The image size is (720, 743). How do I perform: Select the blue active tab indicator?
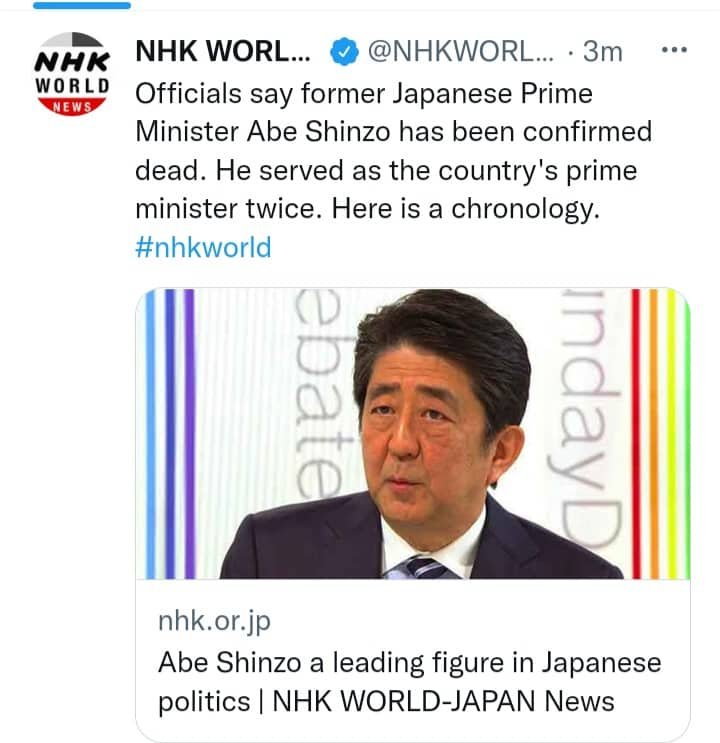pos(82,5)
